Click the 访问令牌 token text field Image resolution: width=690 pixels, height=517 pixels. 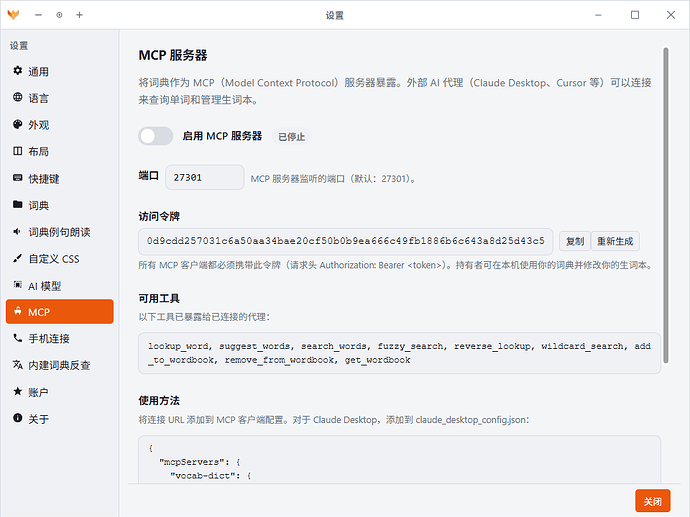pyautogui.click(x=345, y=241)
